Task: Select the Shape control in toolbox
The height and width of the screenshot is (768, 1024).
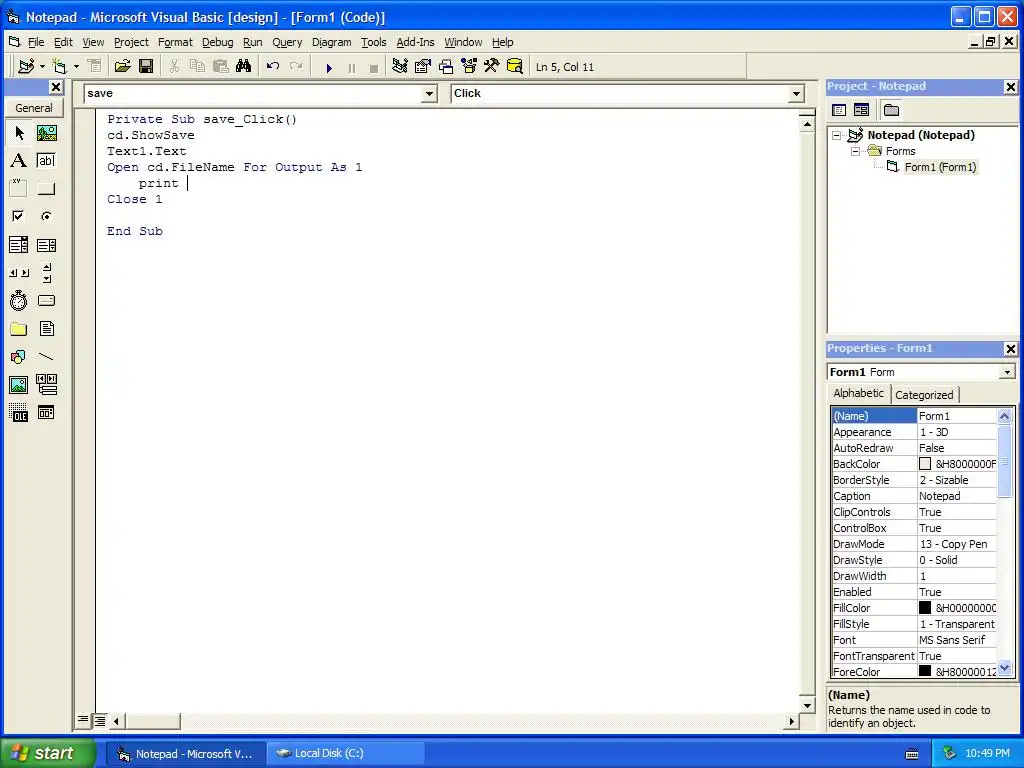Action: click(x=19, y=357)
